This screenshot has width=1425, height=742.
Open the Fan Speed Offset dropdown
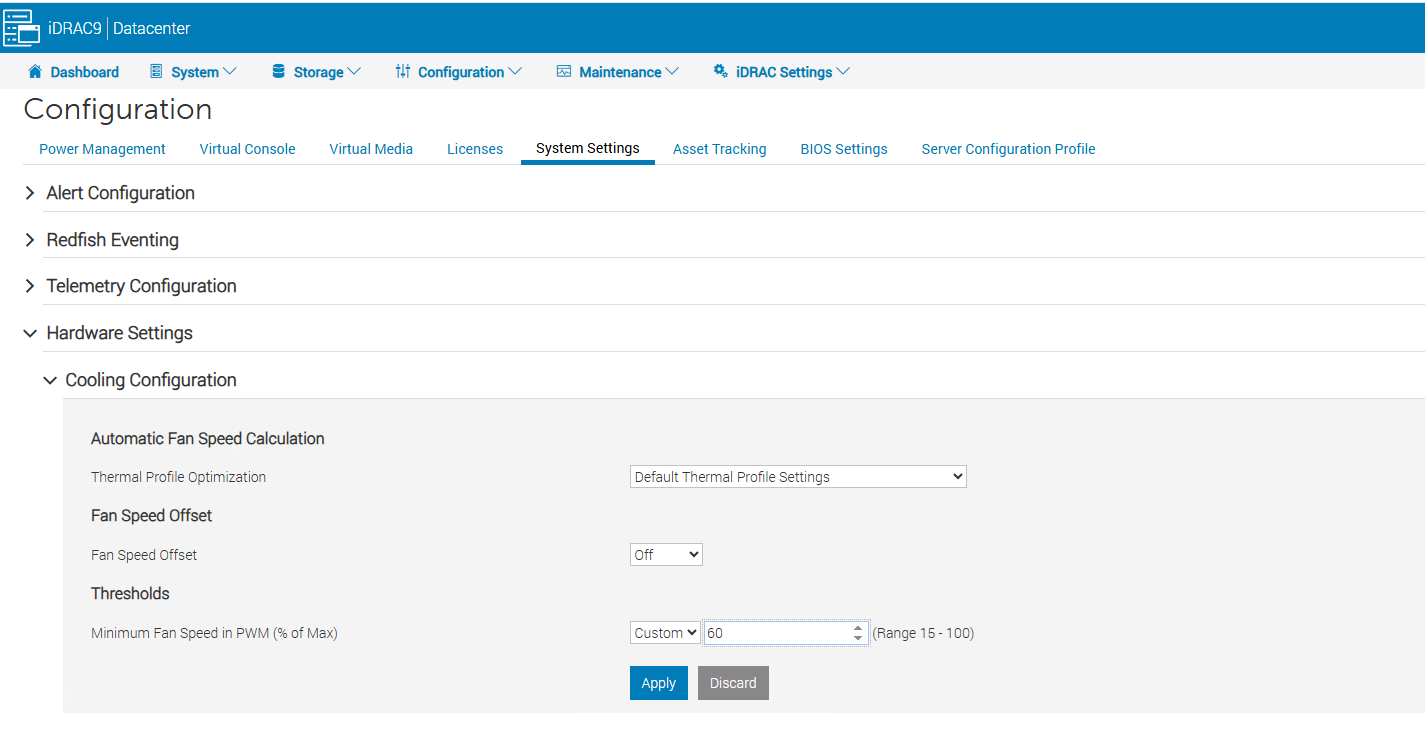666,555
